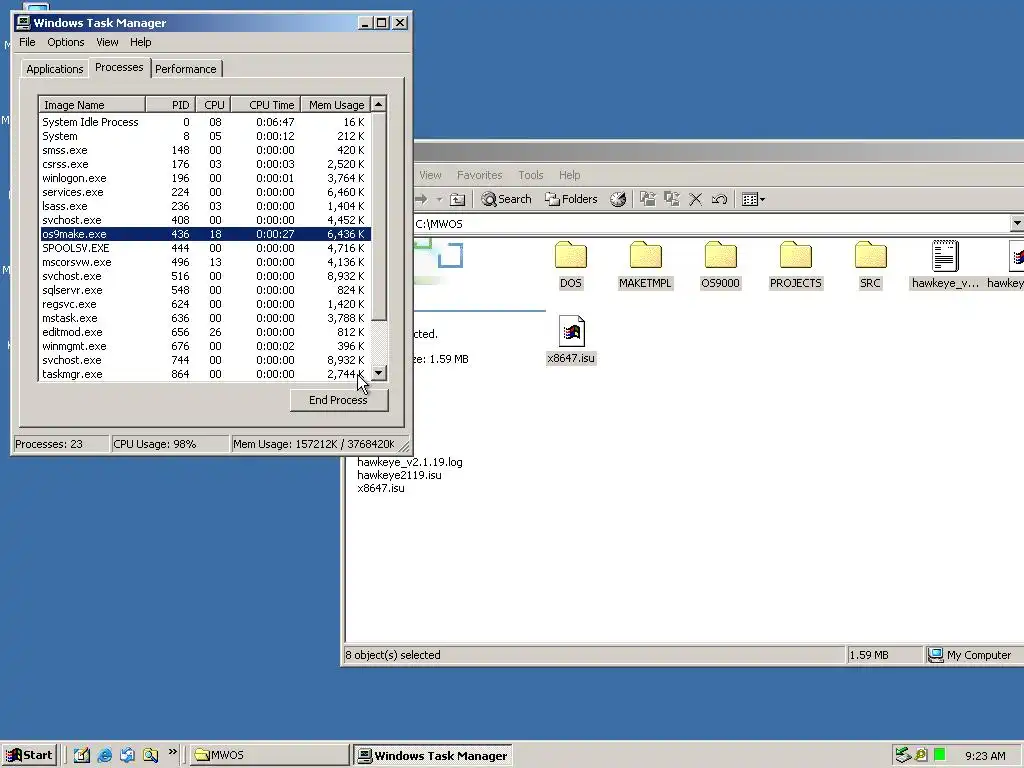Click the Show Desktop quick launch icon

[82, 755]
